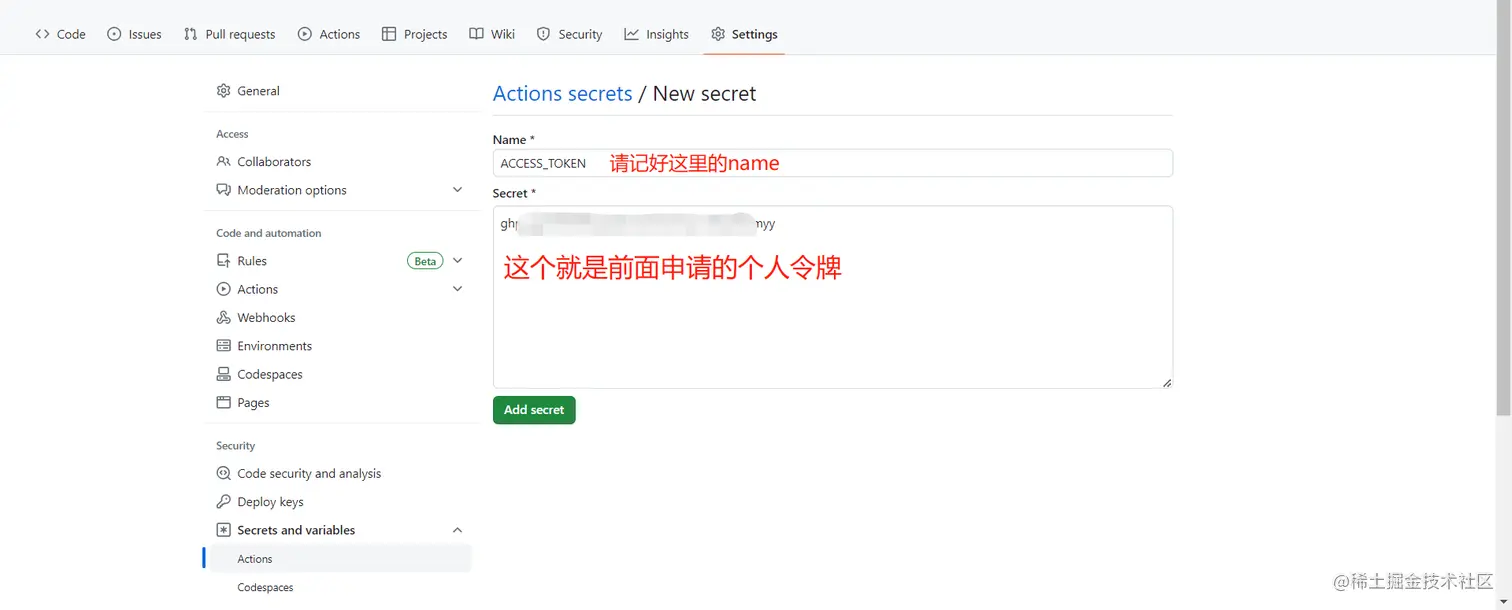Click the Rules icon in the sidebar
This screenshot has height=610, width=1512.
[x=223, y=261]
